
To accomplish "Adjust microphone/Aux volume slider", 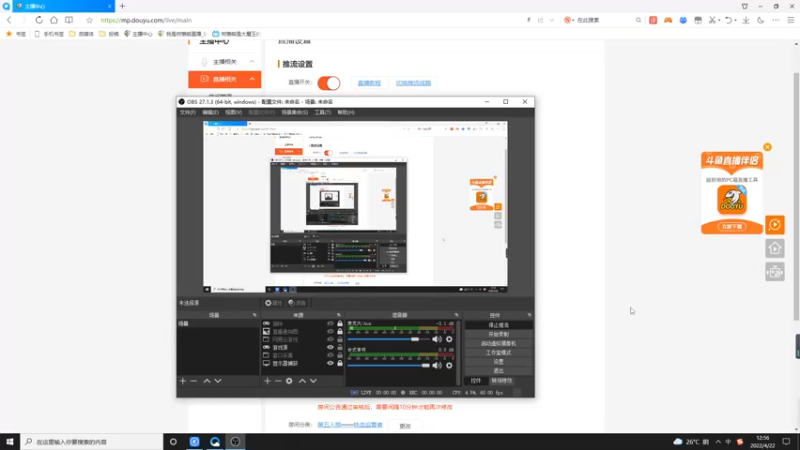I will tap(388, 339).
